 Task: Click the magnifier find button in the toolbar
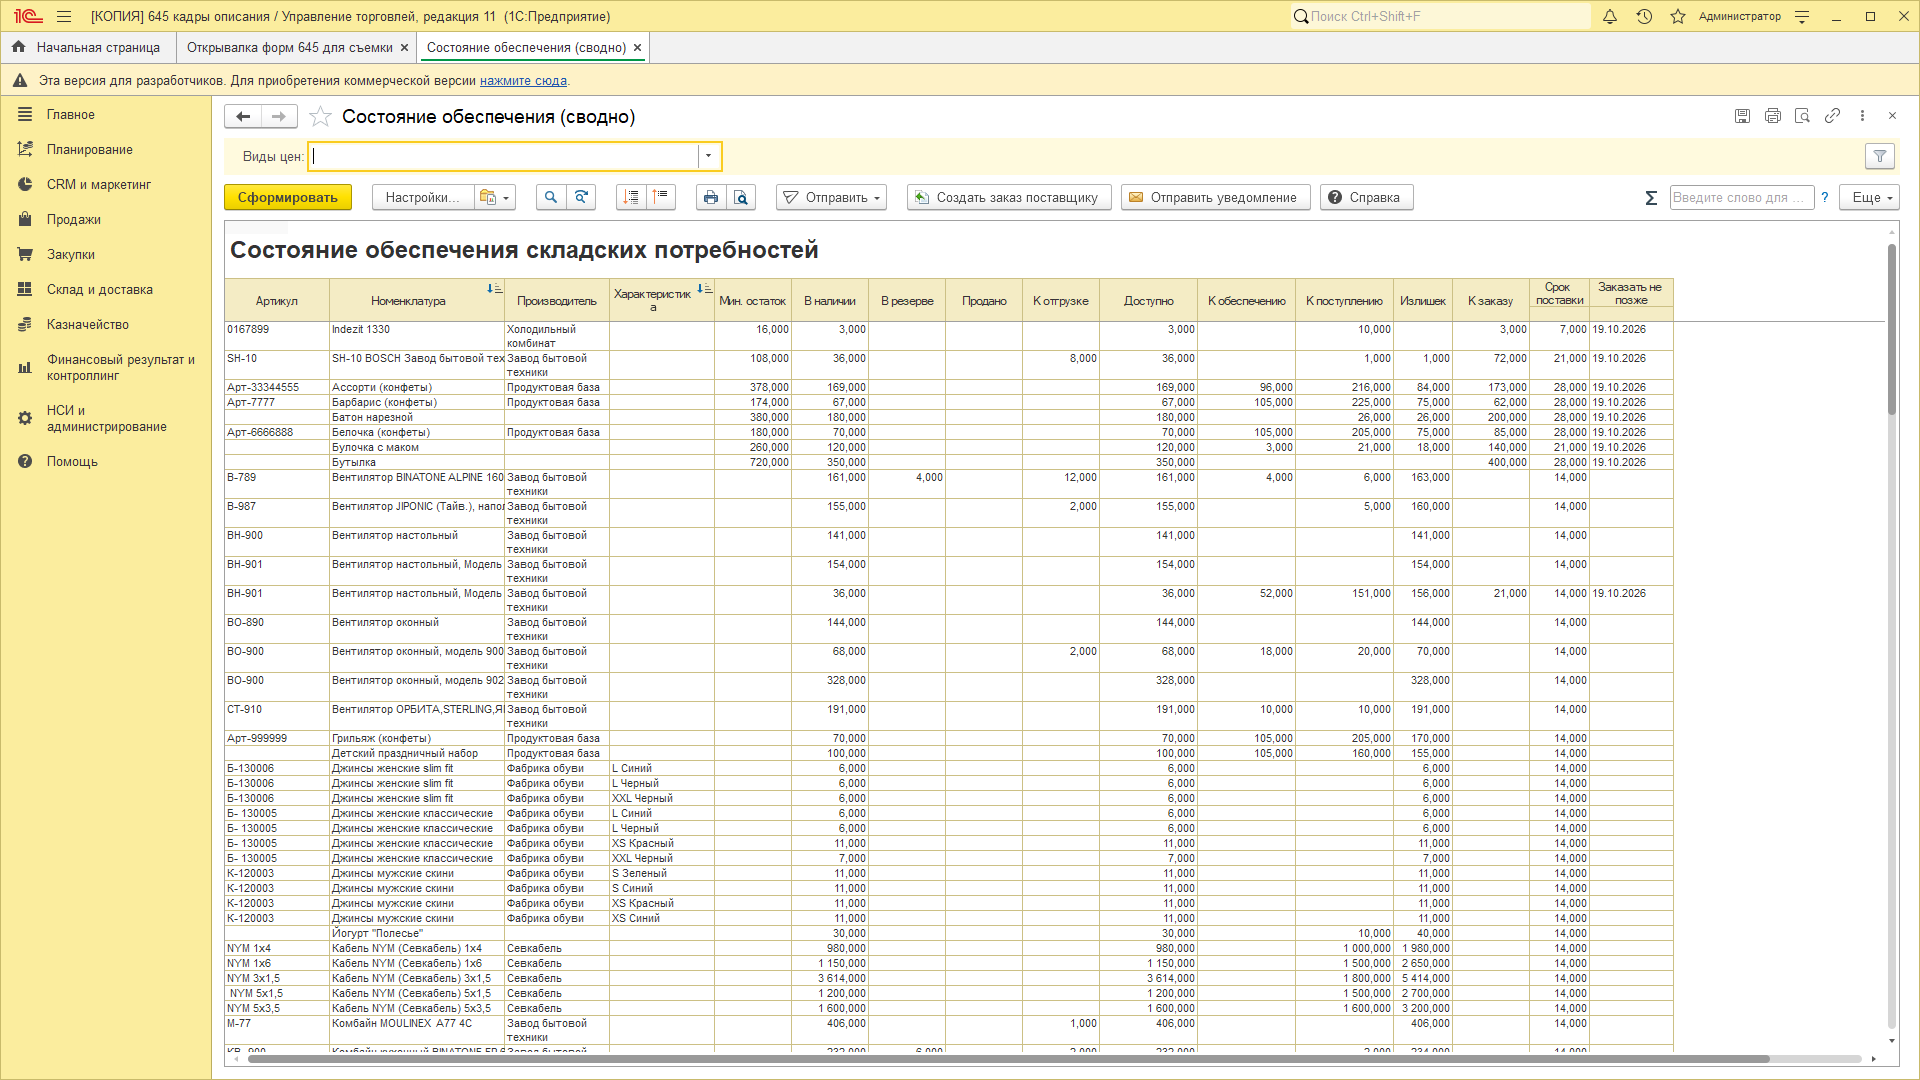pyautogui.click(x=550, y=198)
